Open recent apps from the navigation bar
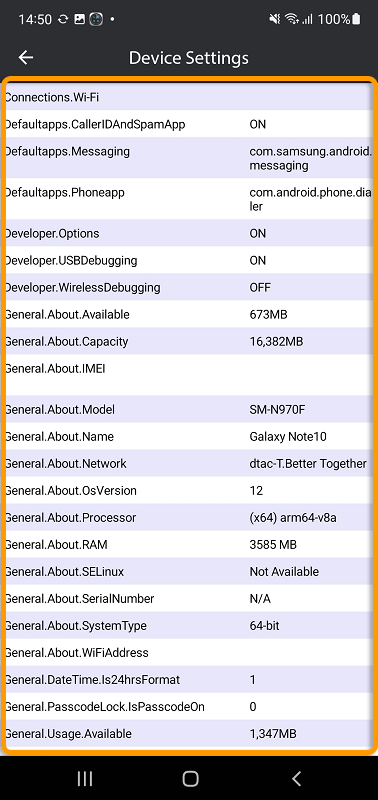 pyautogui.click(x=85, y=778)
